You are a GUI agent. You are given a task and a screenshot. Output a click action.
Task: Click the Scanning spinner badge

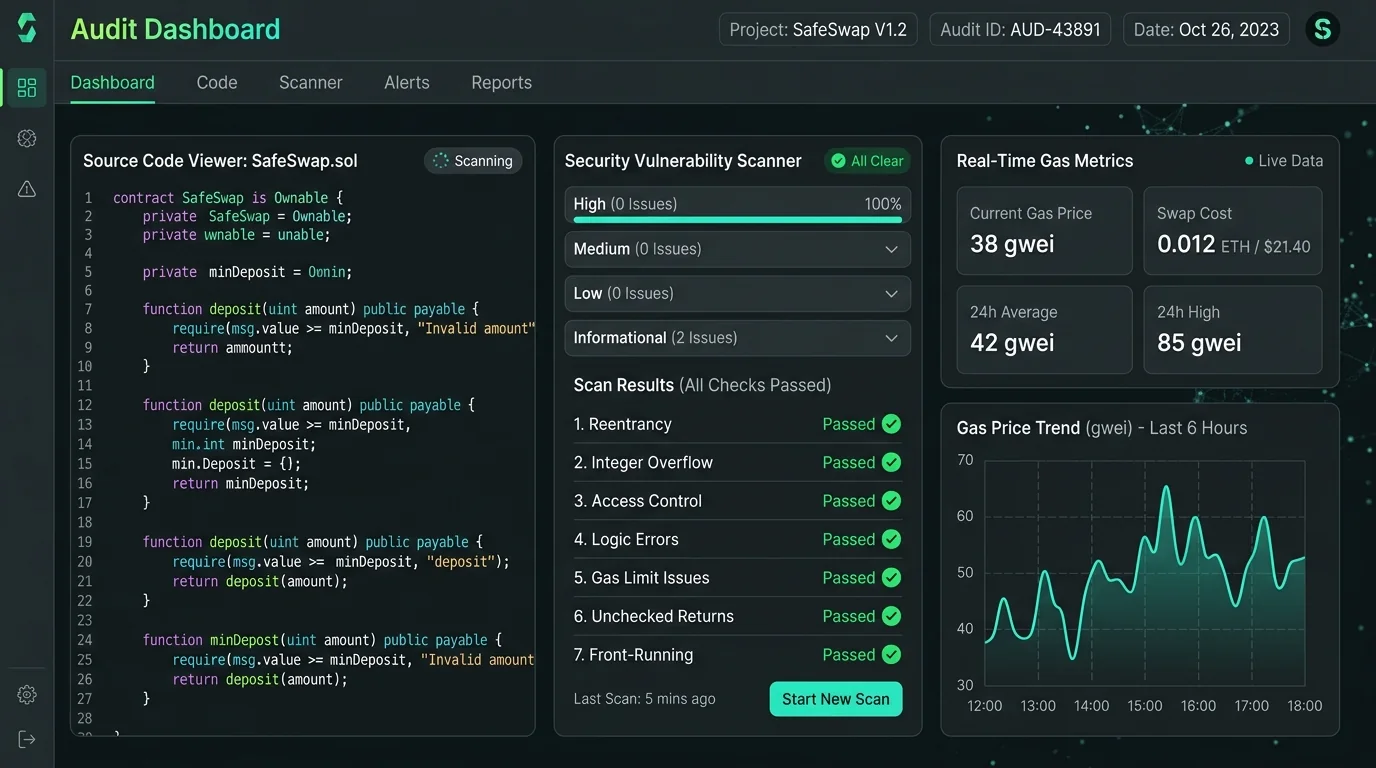click(473, 161)
